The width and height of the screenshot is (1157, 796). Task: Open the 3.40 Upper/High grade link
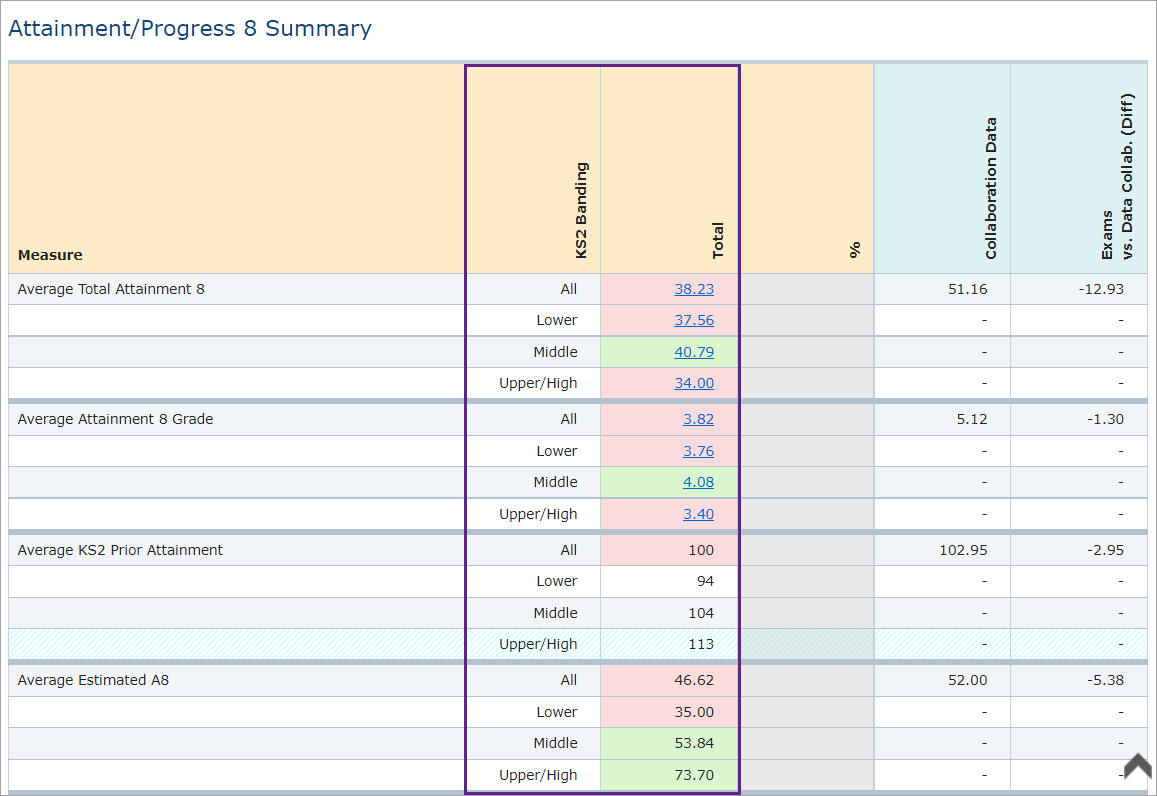click(x=698, y=514)
